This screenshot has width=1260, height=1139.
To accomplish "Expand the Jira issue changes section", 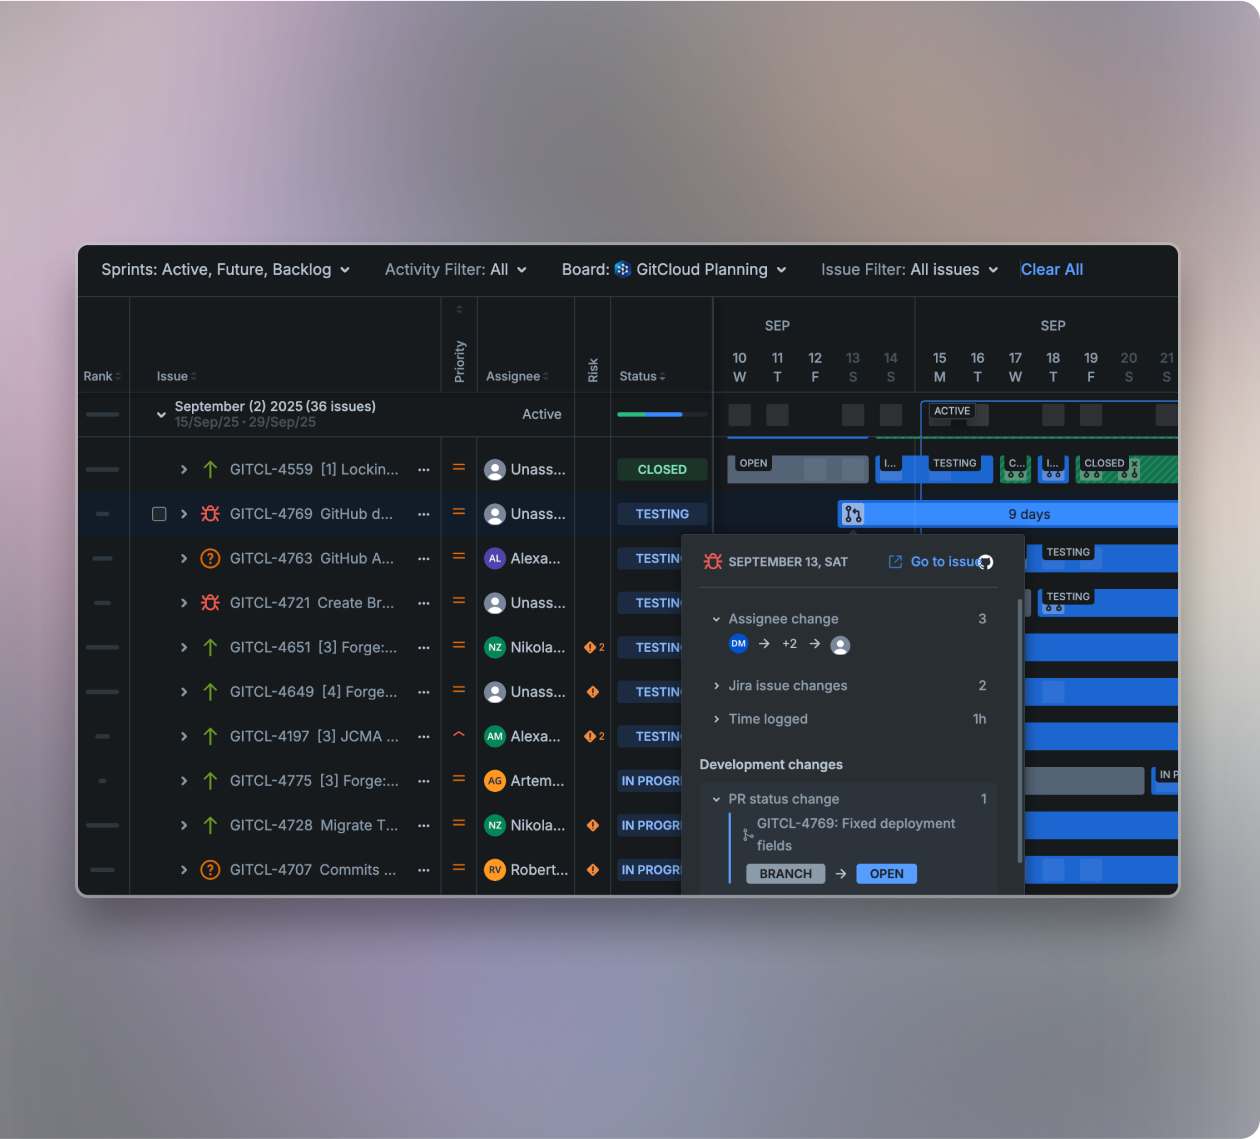I will pyautogui.click(x=787, y=686).
